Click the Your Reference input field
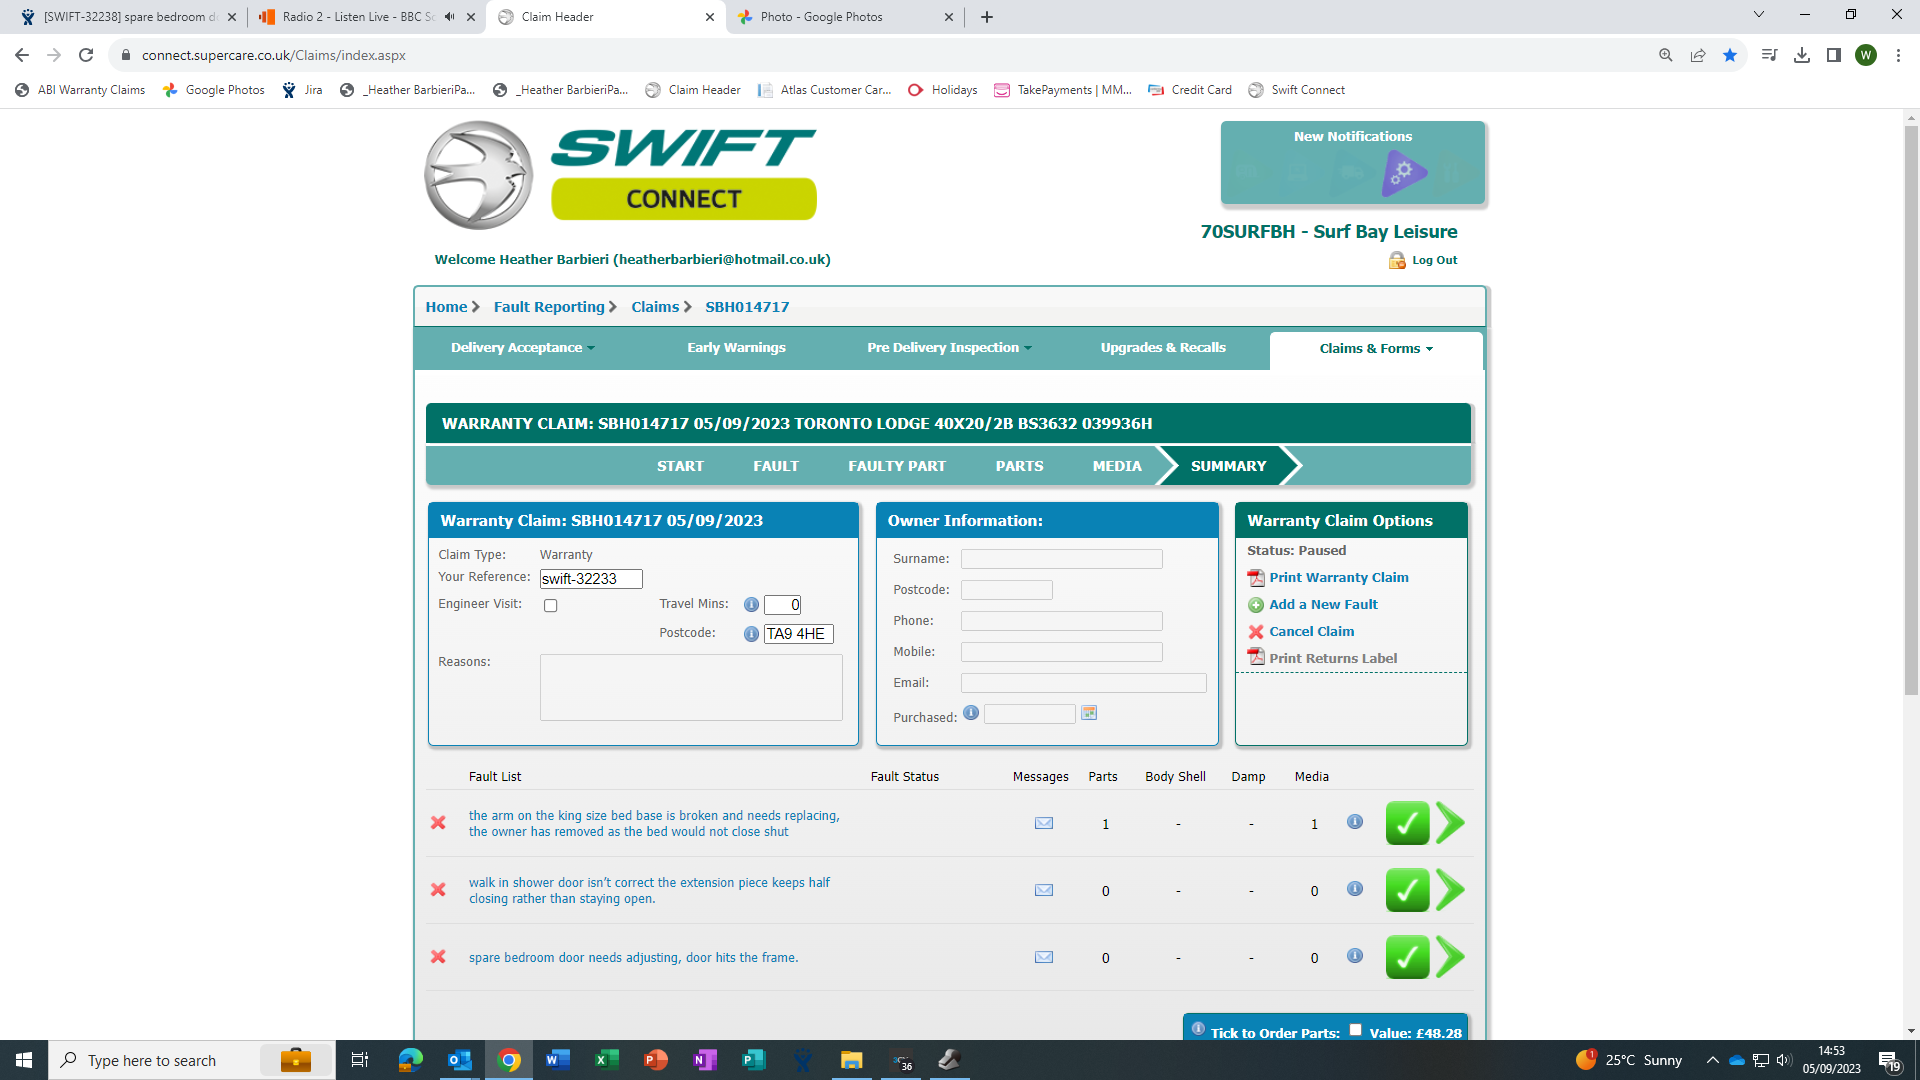This screenshot has height=1080, width=1920. pos(590,579)
